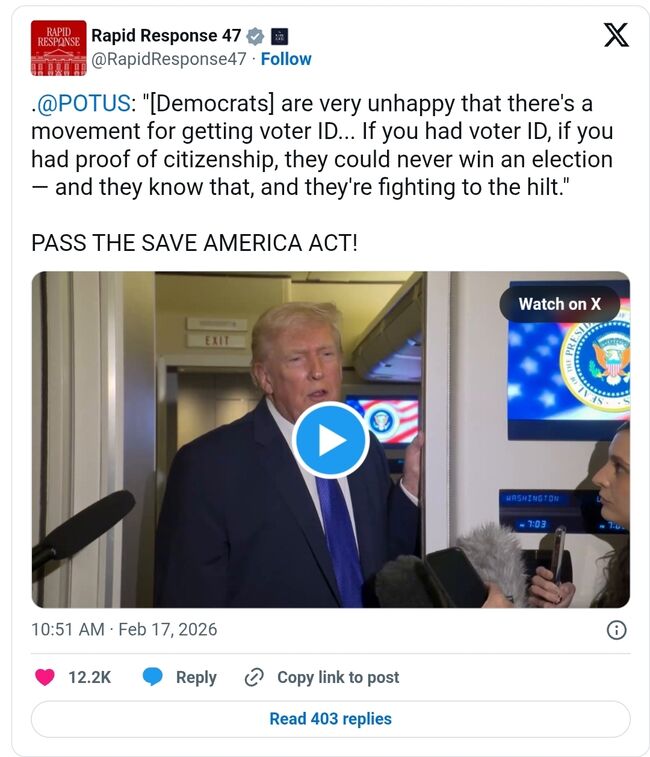Open the 10:51 AM Feb 17, 2026 timestamp
The height and width of the screenshot is (757, 650).
point(124,630)
